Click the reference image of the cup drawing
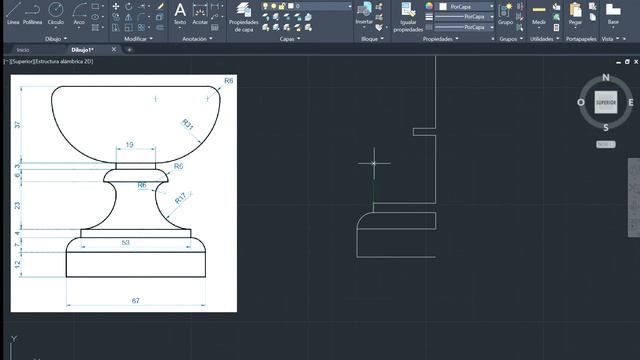 124,193
